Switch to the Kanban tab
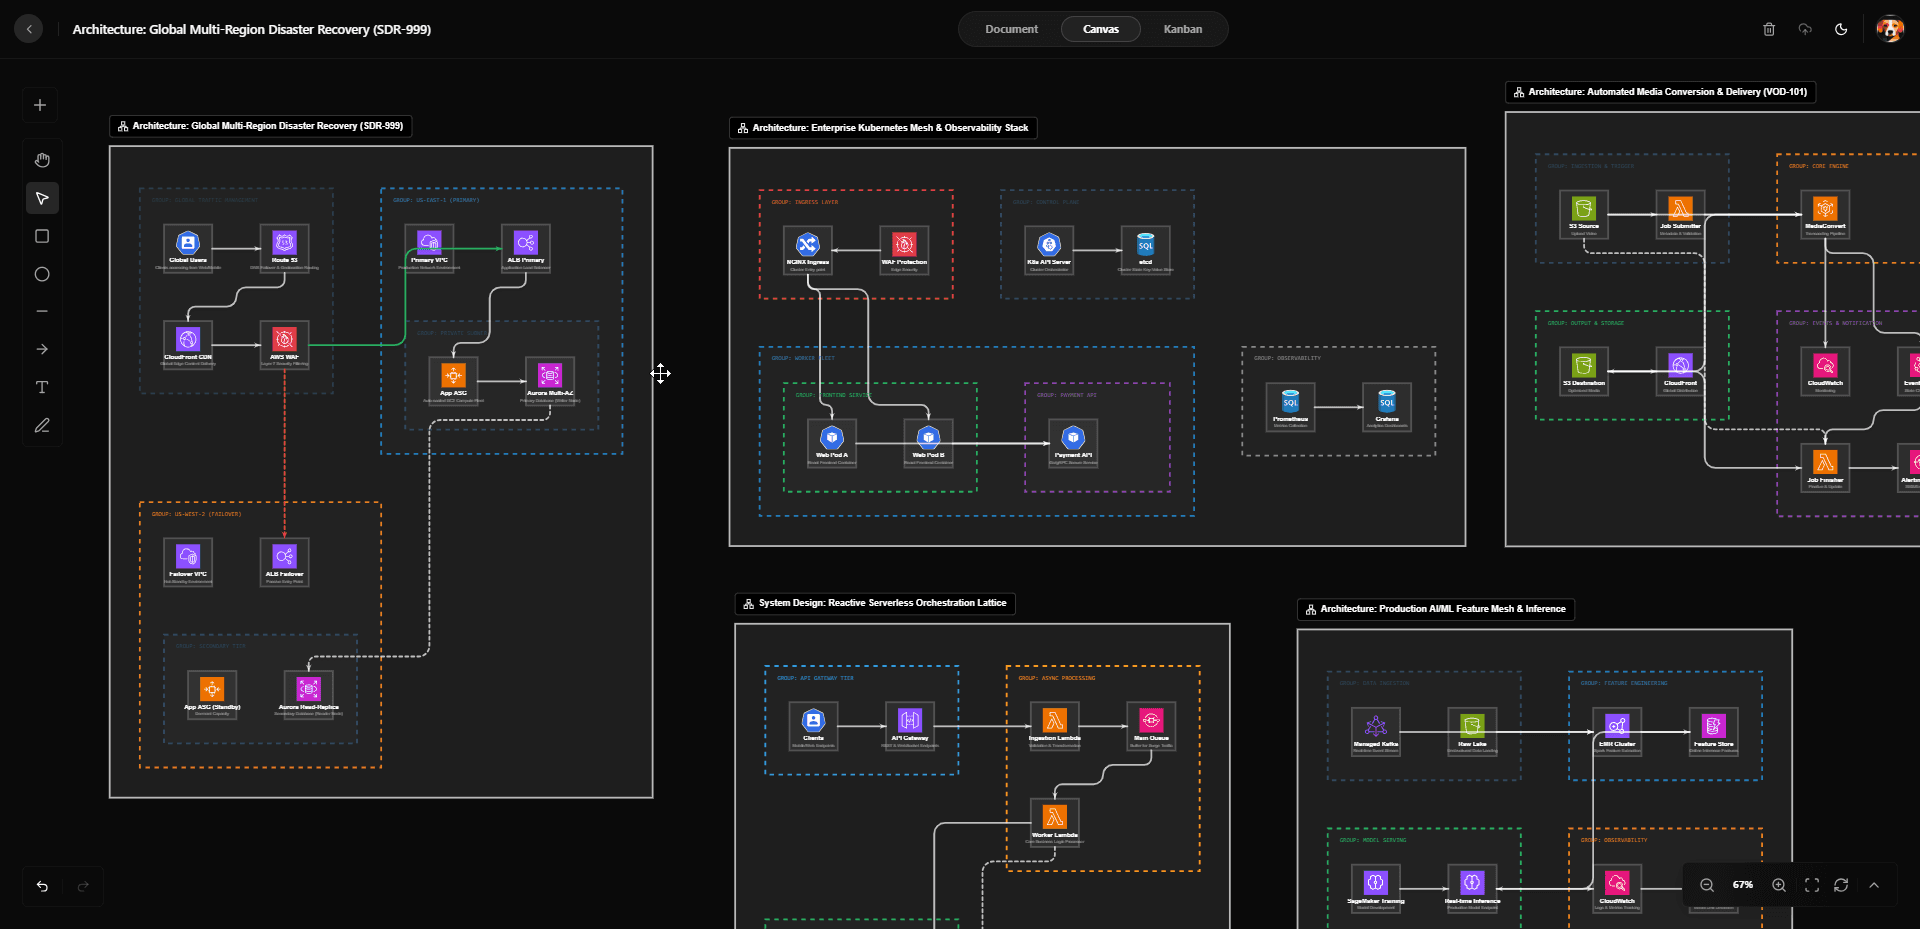The height and width of the screenshot is (929, 1920). click(1182, 29)
